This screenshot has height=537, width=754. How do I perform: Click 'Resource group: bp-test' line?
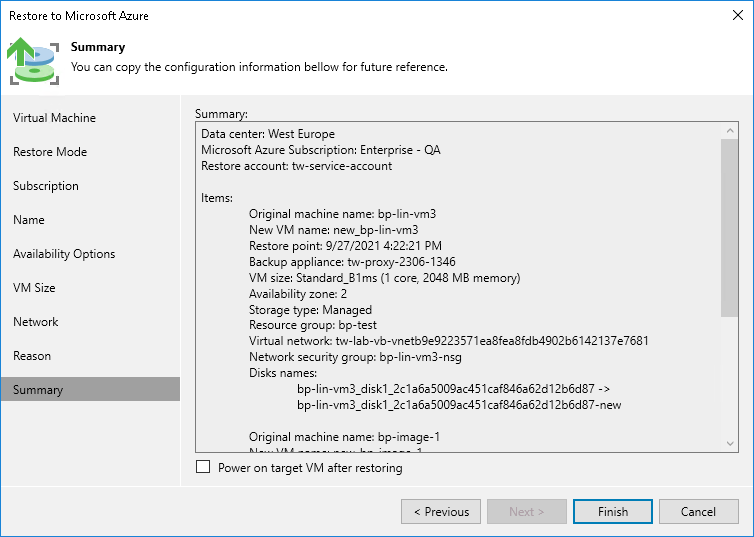click(313, 325)
